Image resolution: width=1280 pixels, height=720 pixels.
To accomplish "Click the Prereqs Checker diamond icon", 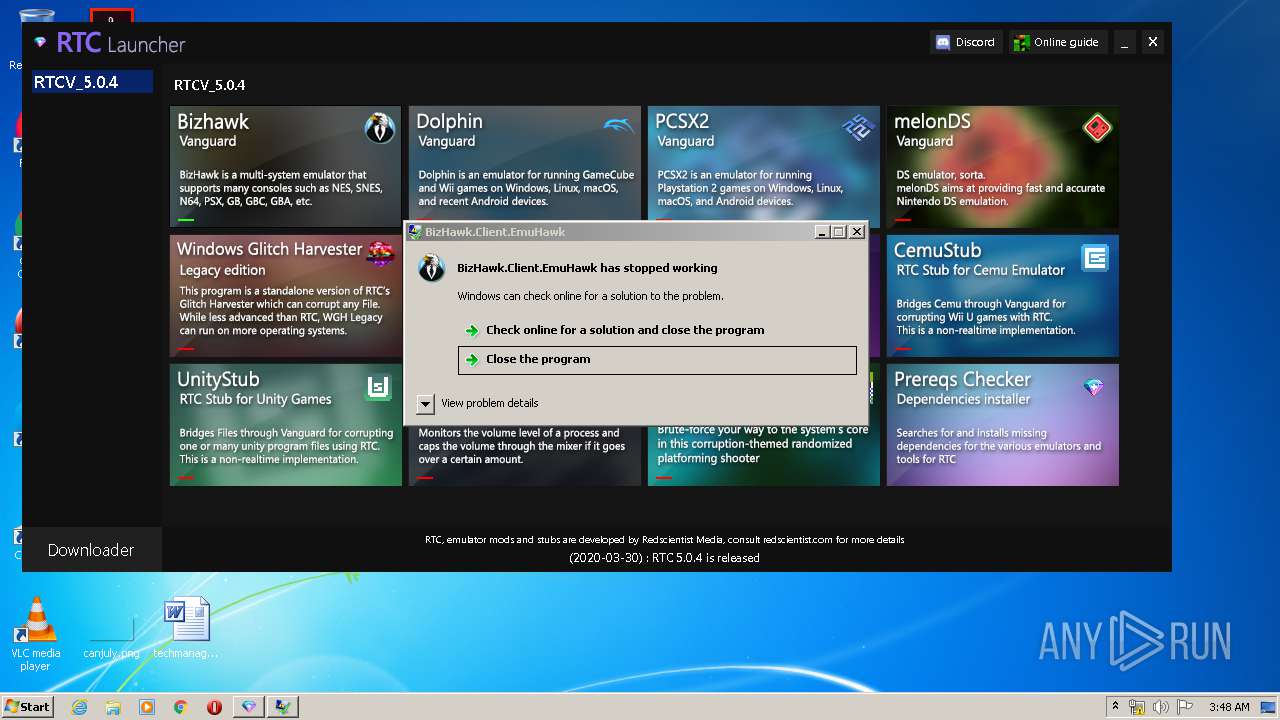I will coord(1094,387).
